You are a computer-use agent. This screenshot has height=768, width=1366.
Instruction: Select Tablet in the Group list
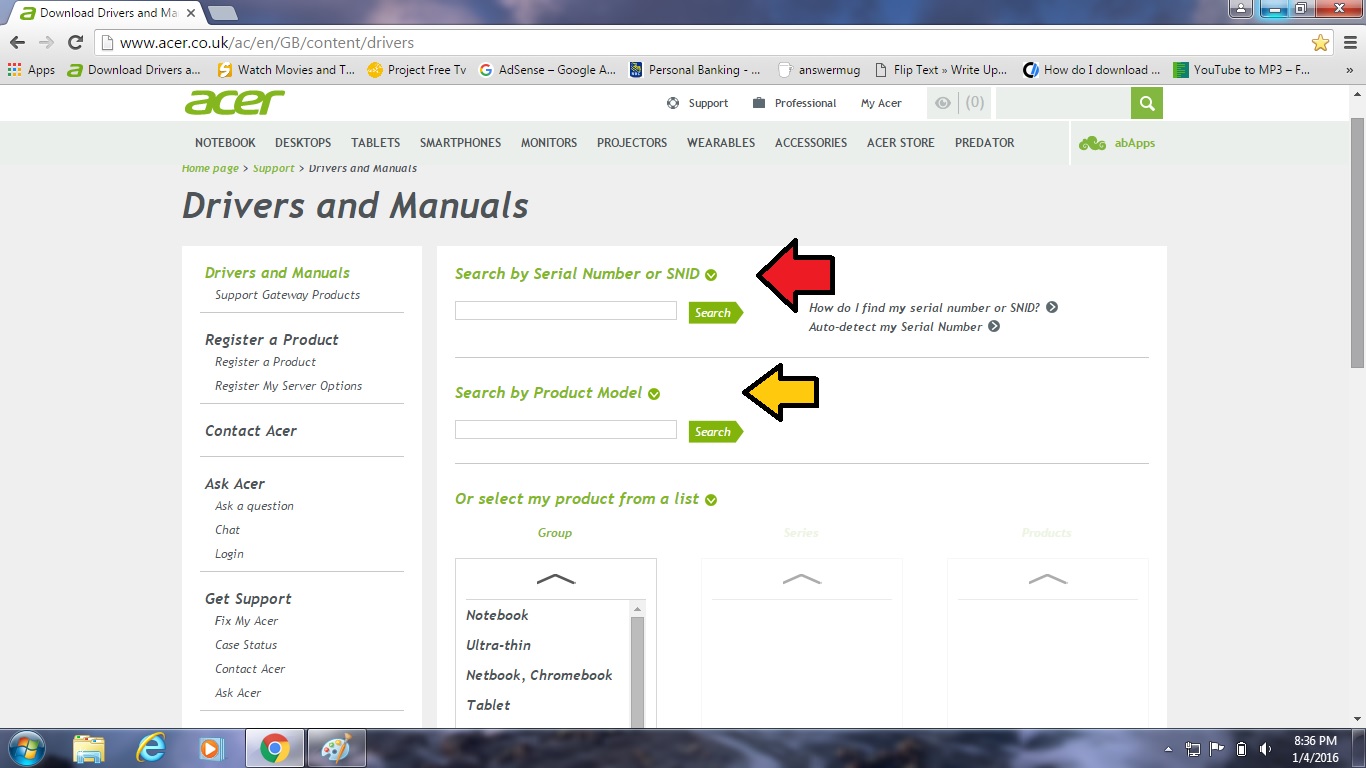click(x=488, y=705)
